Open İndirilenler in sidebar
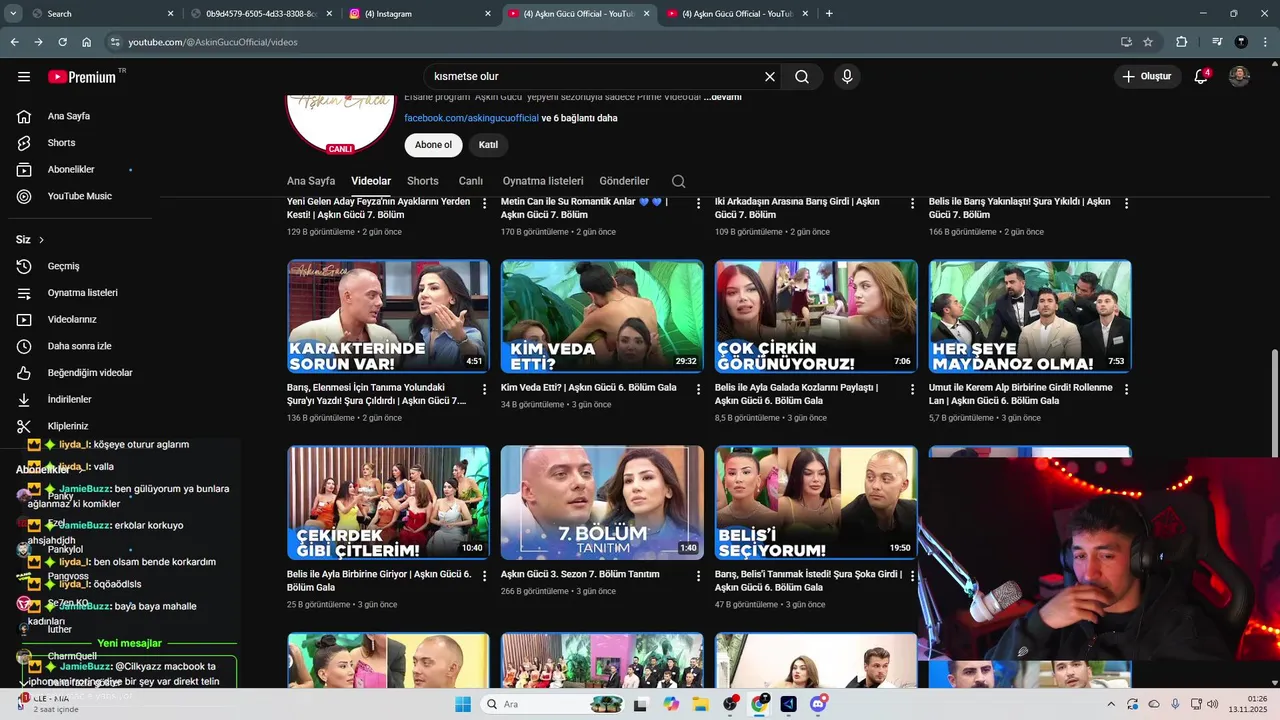 tap(69, 400)
